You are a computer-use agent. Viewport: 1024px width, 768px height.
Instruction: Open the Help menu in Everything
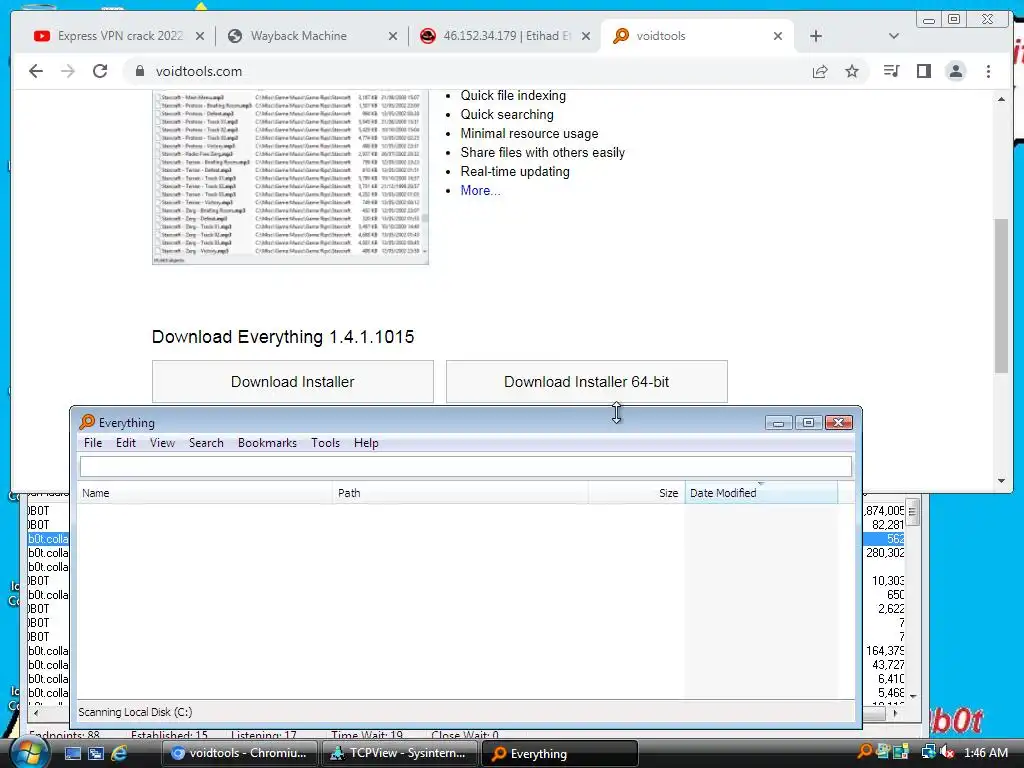point(366,443)
